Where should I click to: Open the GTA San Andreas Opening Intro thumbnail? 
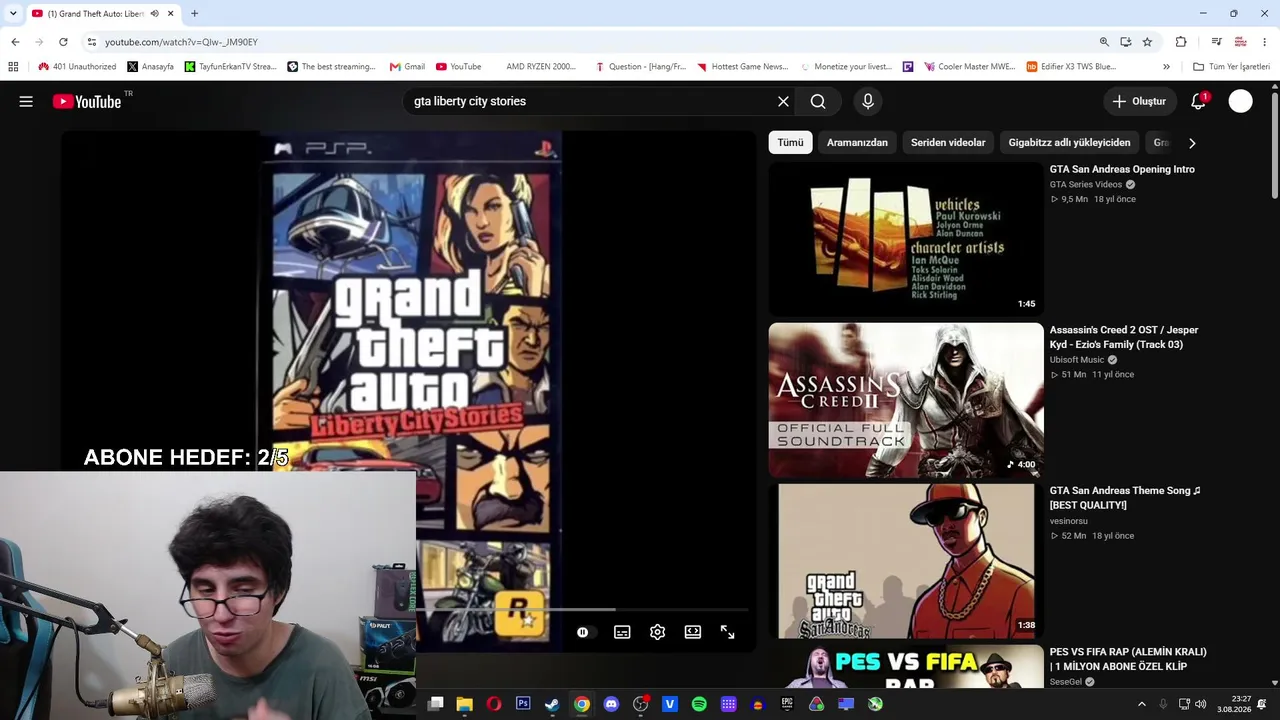tap(906, 239)
